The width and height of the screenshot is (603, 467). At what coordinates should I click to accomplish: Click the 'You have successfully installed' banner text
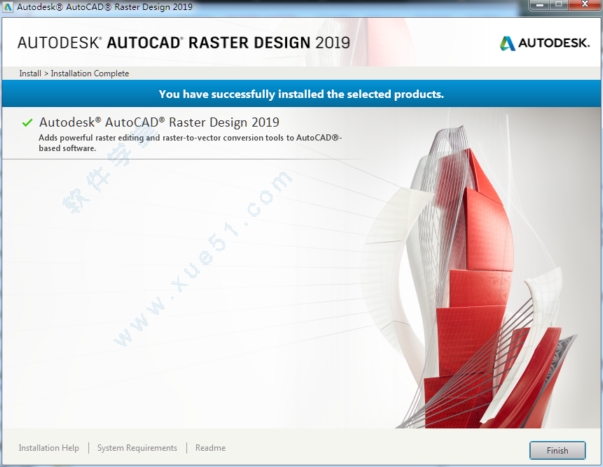[x=301, y=94]
